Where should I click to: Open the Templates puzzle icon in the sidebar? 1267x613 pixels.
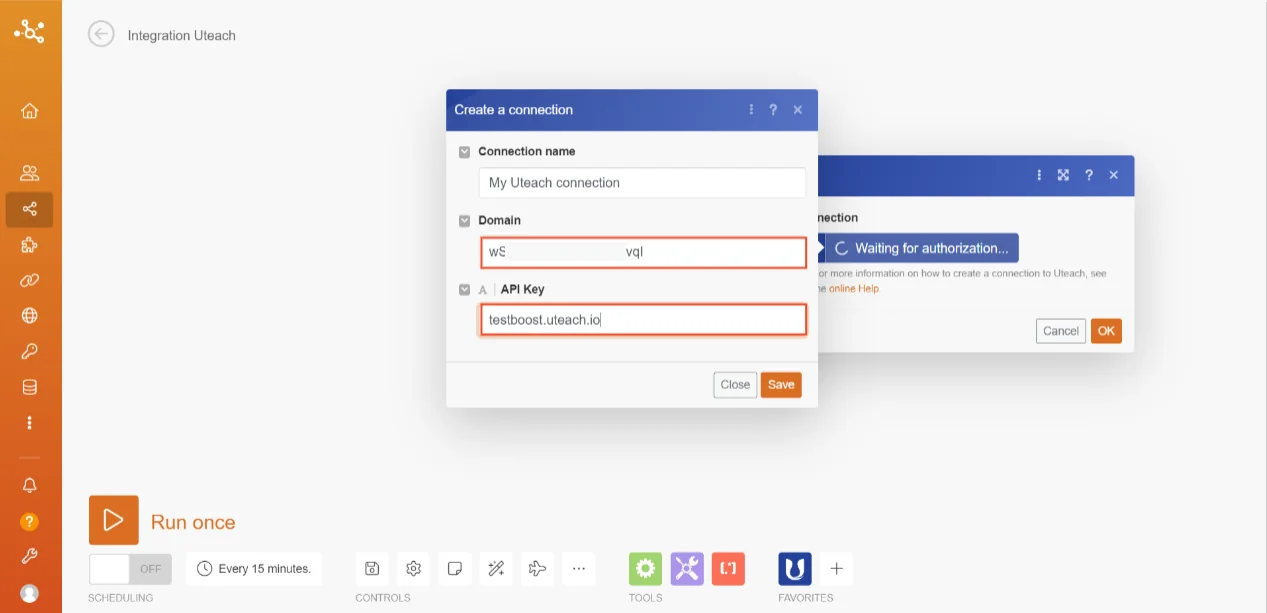click(x=30, y=245)
